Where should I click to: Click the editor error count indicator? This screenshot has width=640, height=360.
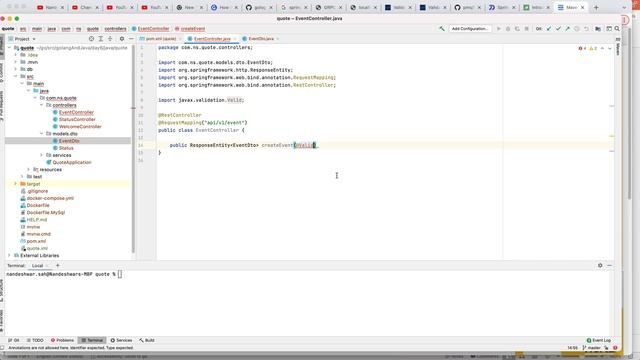(582, 49)
